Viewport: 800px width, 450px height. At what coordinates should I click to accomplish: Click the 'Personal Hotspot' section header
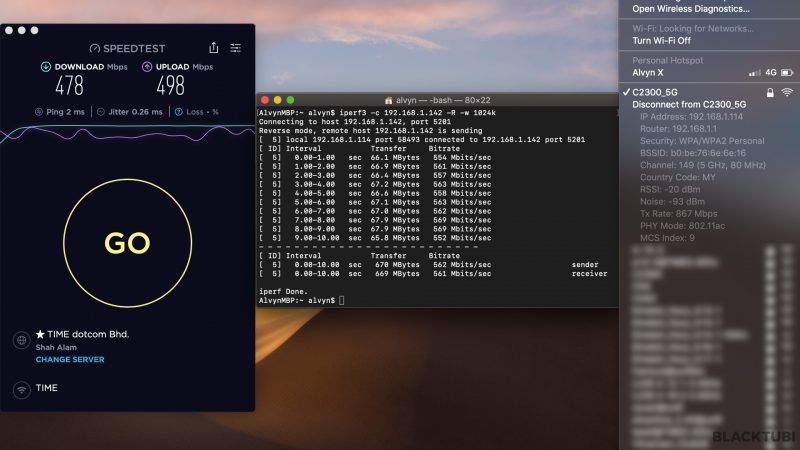pos(667,60)
